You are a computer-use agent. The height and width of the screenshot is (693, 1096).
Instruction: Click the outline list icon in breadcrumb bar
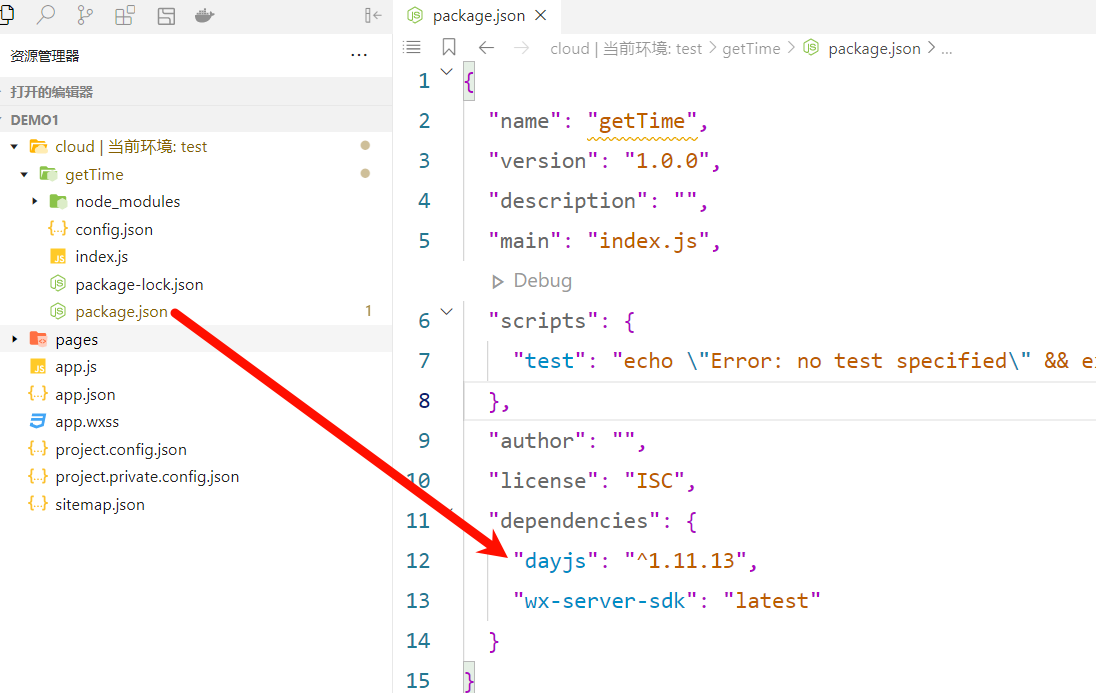412,48
